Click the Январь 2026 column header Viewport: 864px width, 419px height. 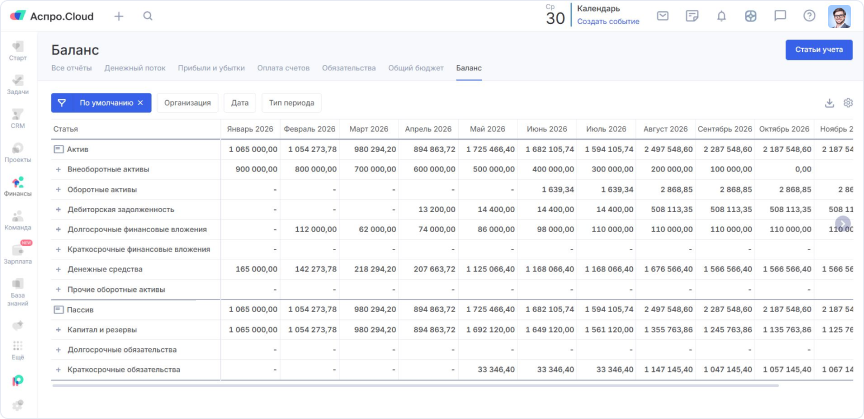250,129
